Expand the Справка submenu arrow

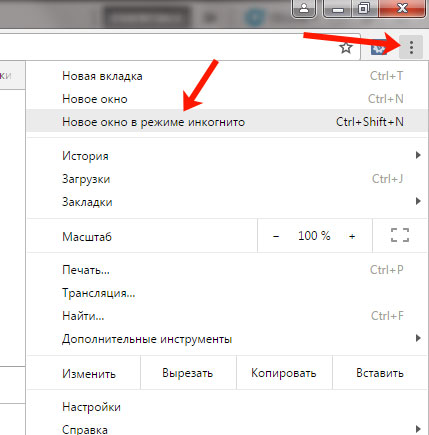tap(418, 428)
